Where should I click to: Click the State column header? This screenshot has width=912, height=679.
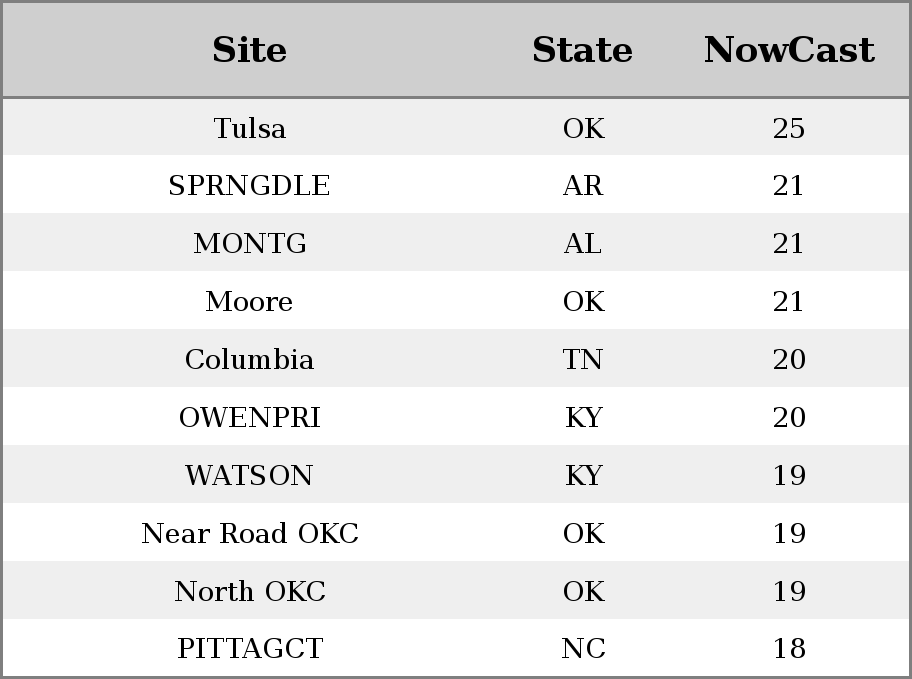click(x=582, y=50)
